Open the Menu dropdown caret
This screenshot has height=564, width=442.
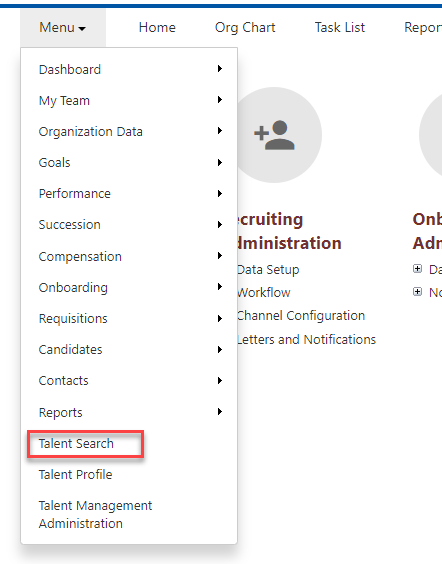tap(82, 28)
